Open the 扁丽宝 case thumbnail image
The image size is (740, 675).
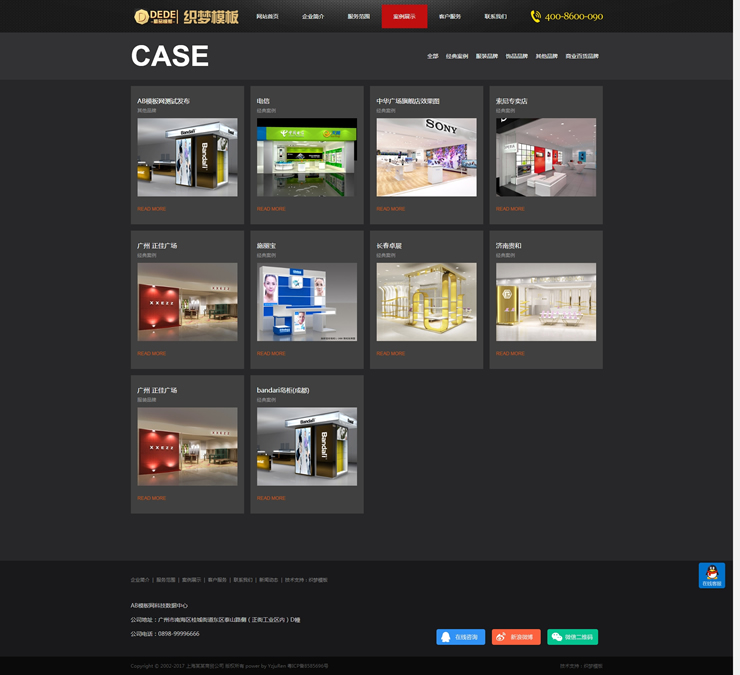tap(306, 302)
